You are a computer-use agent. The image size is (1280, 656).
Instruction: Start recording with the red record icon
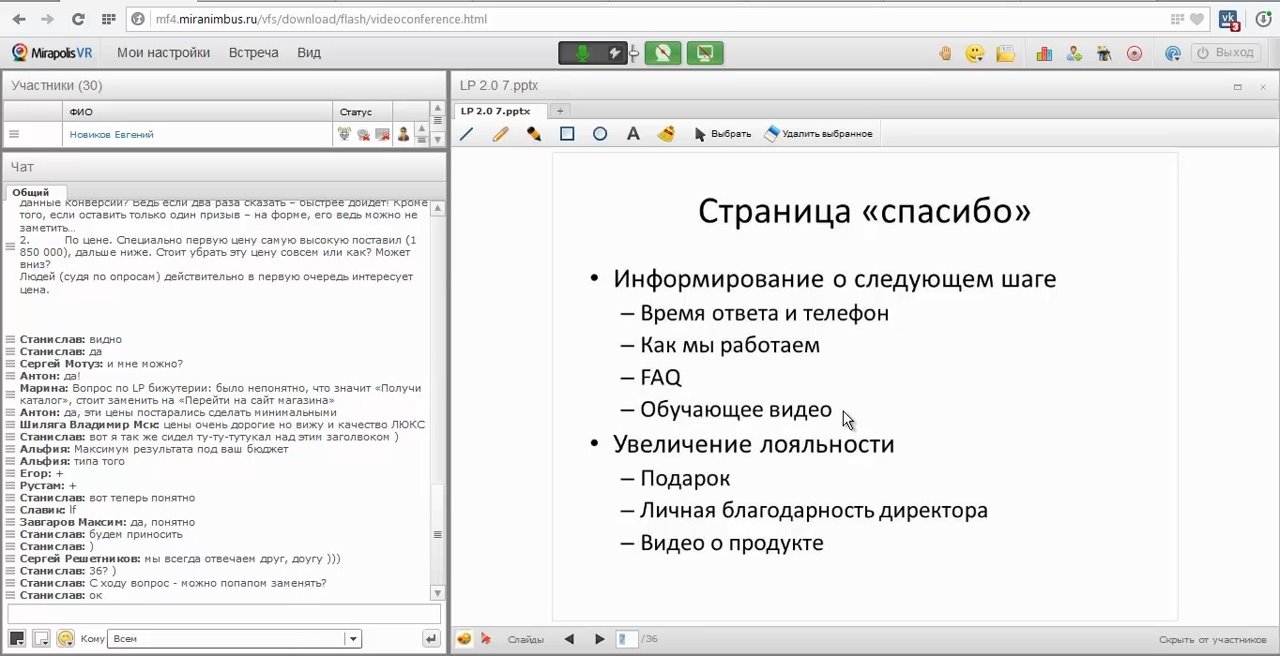pyautogui.click(x=1134, y=53)
